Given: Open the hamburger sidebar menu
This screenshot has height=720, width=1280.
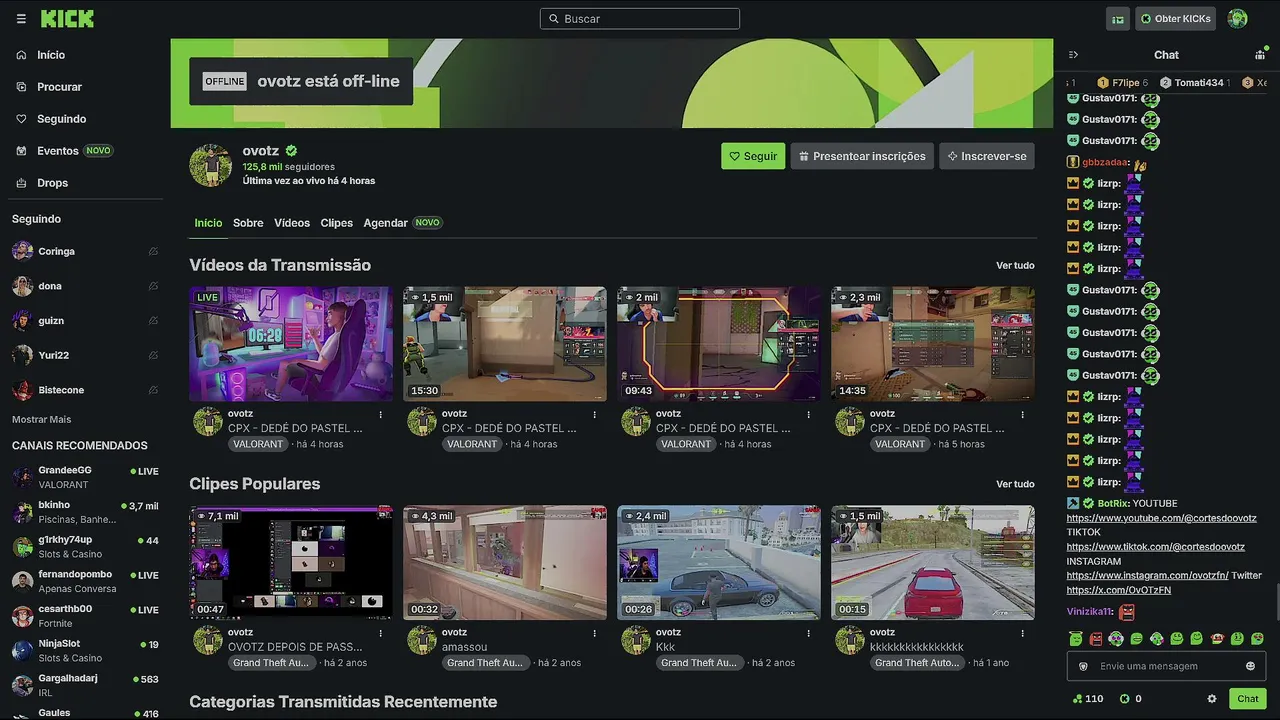Looking at the screenshot, I should [x=21, y=19].
